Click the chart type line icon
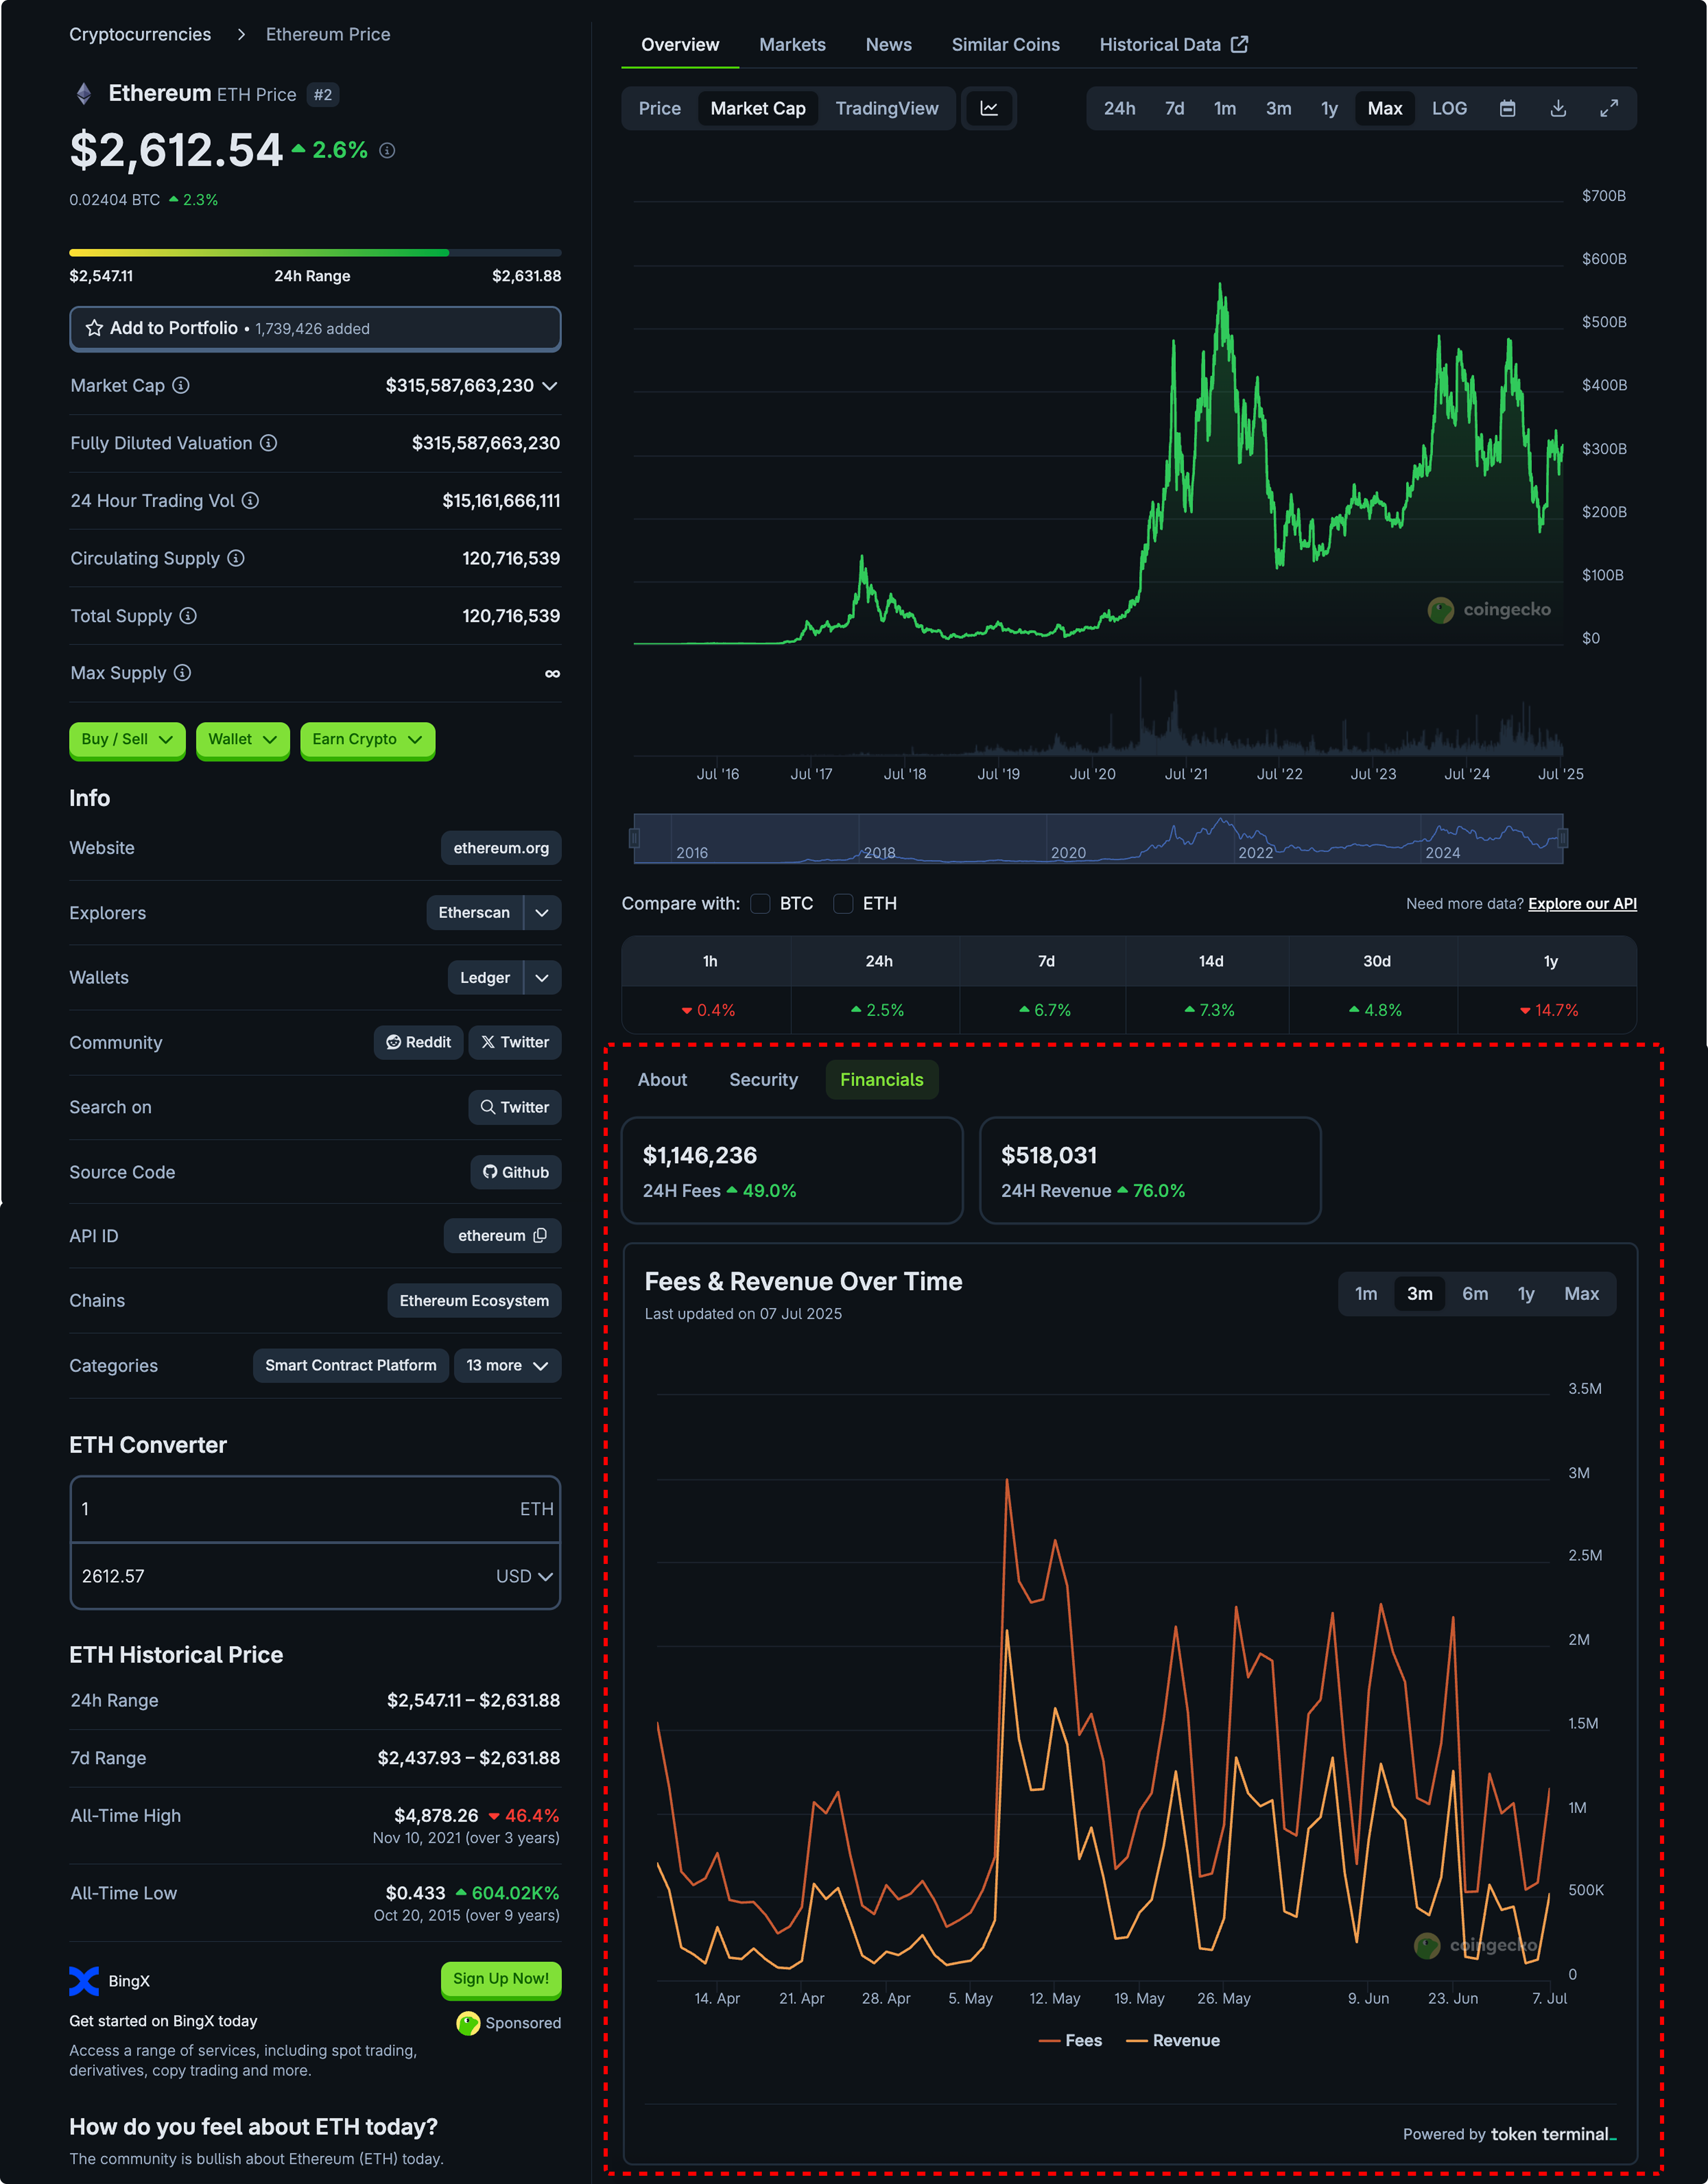This screenshot has height=2184, width=1708. [988, 108]
